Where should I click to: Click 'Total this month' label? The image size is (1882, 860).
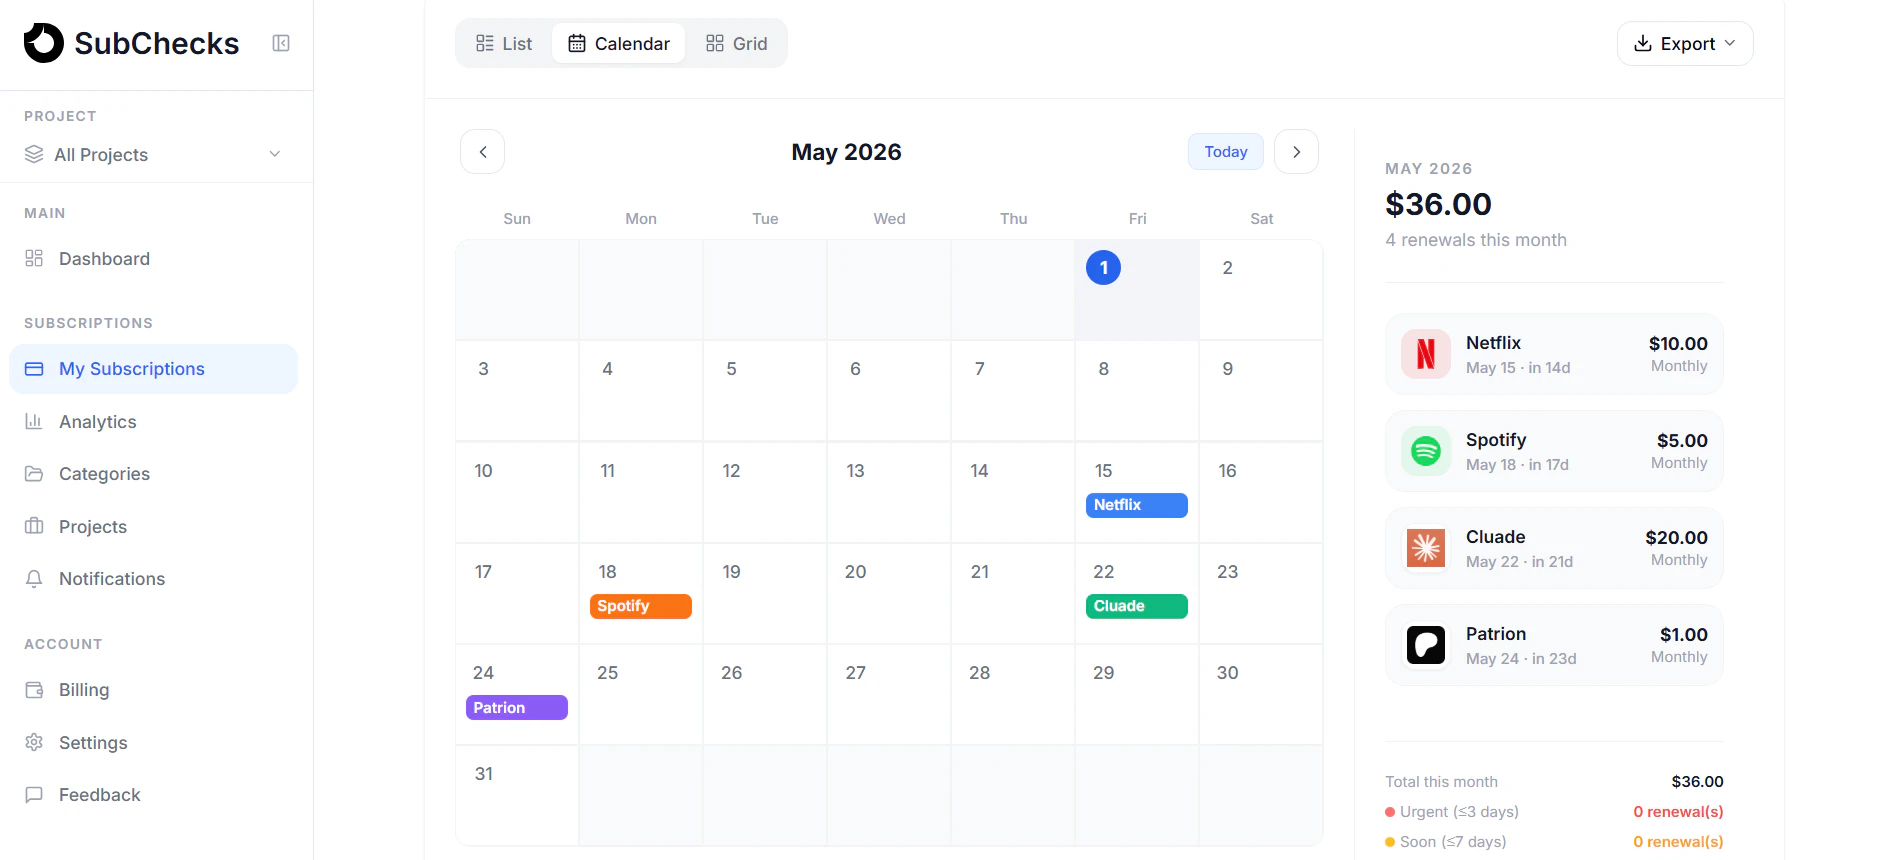[1441, 782]
